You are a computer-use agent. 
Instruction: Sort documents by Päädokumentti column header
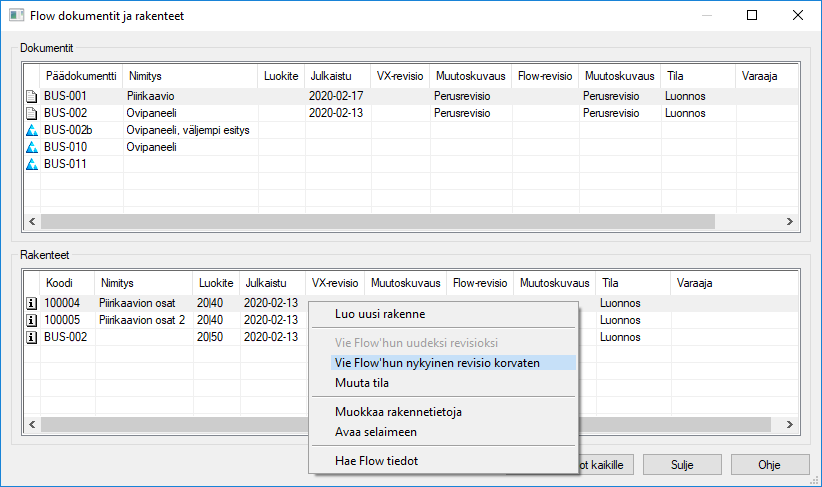point(81,75)
